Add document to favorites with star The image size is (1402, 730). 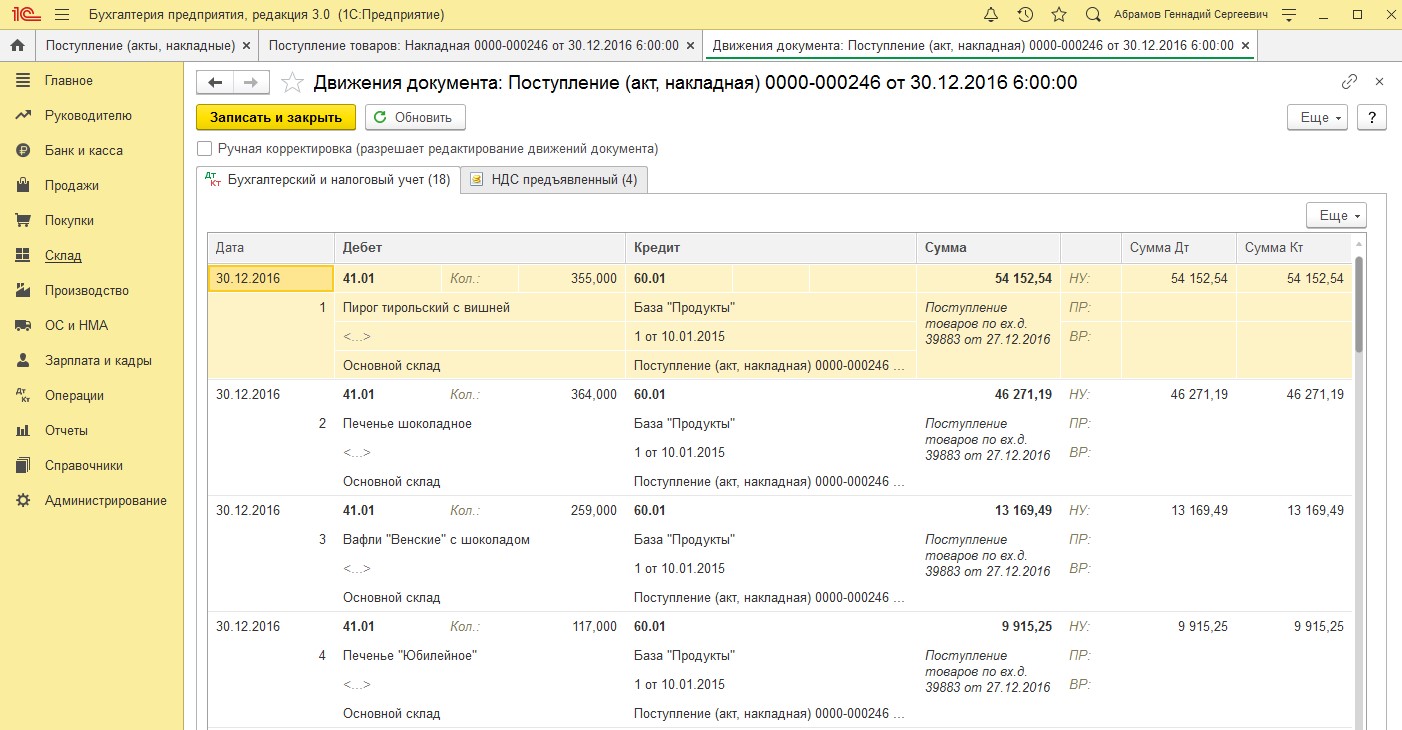click(292, 83)
